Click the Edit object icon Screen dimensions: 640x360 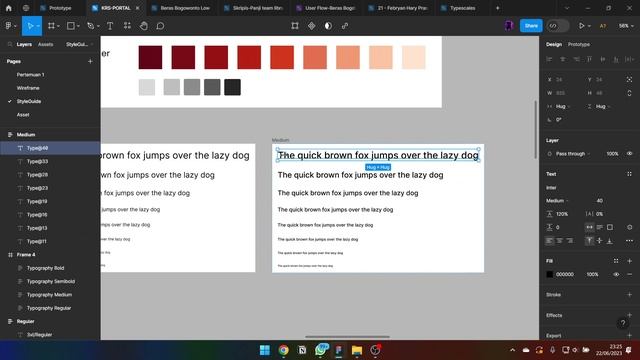click(295, 26)
